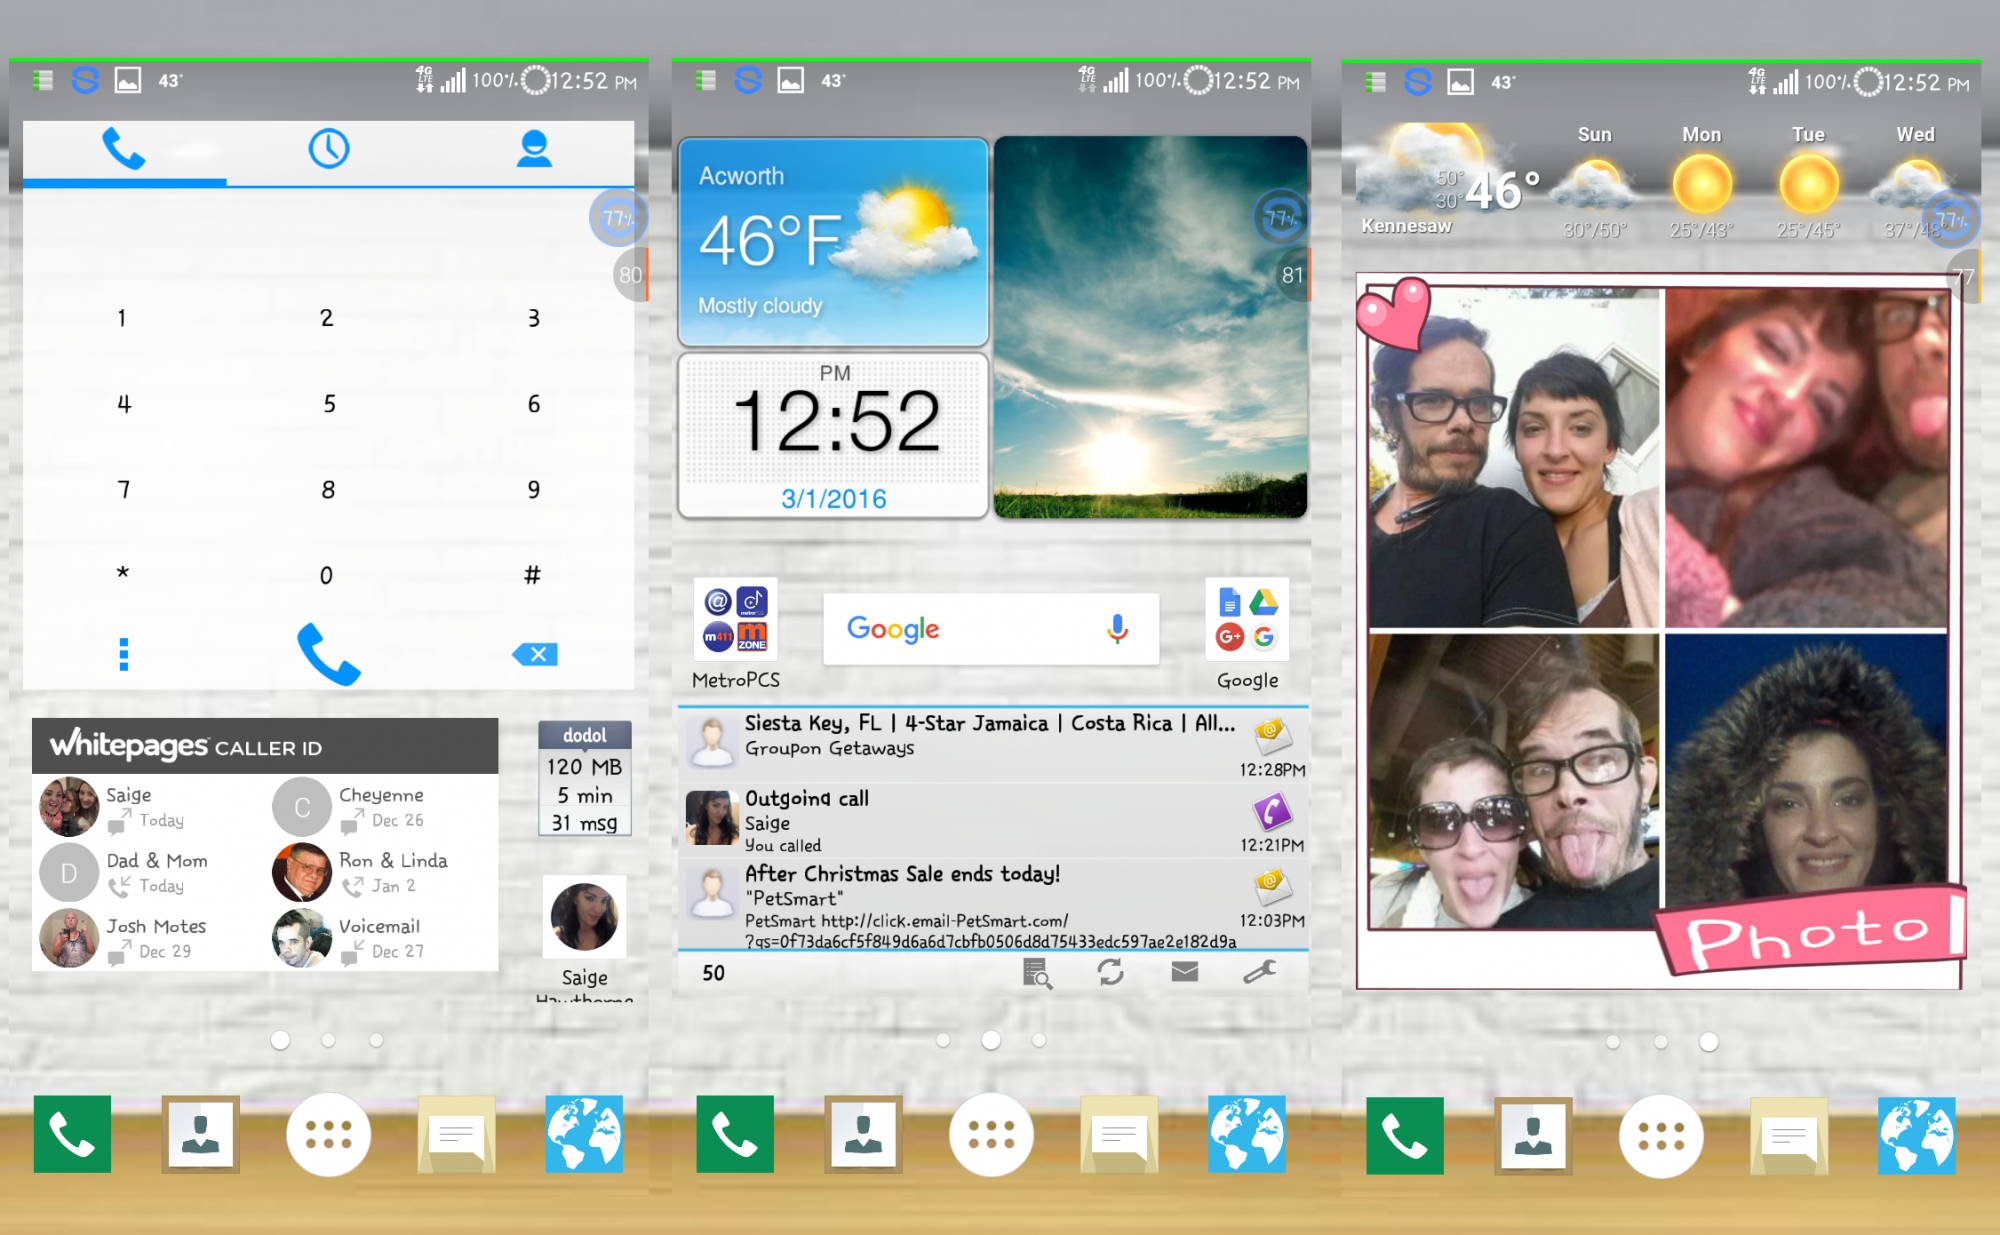
Task: Open the MetroPCS app folder
Action: pos(735,620)
